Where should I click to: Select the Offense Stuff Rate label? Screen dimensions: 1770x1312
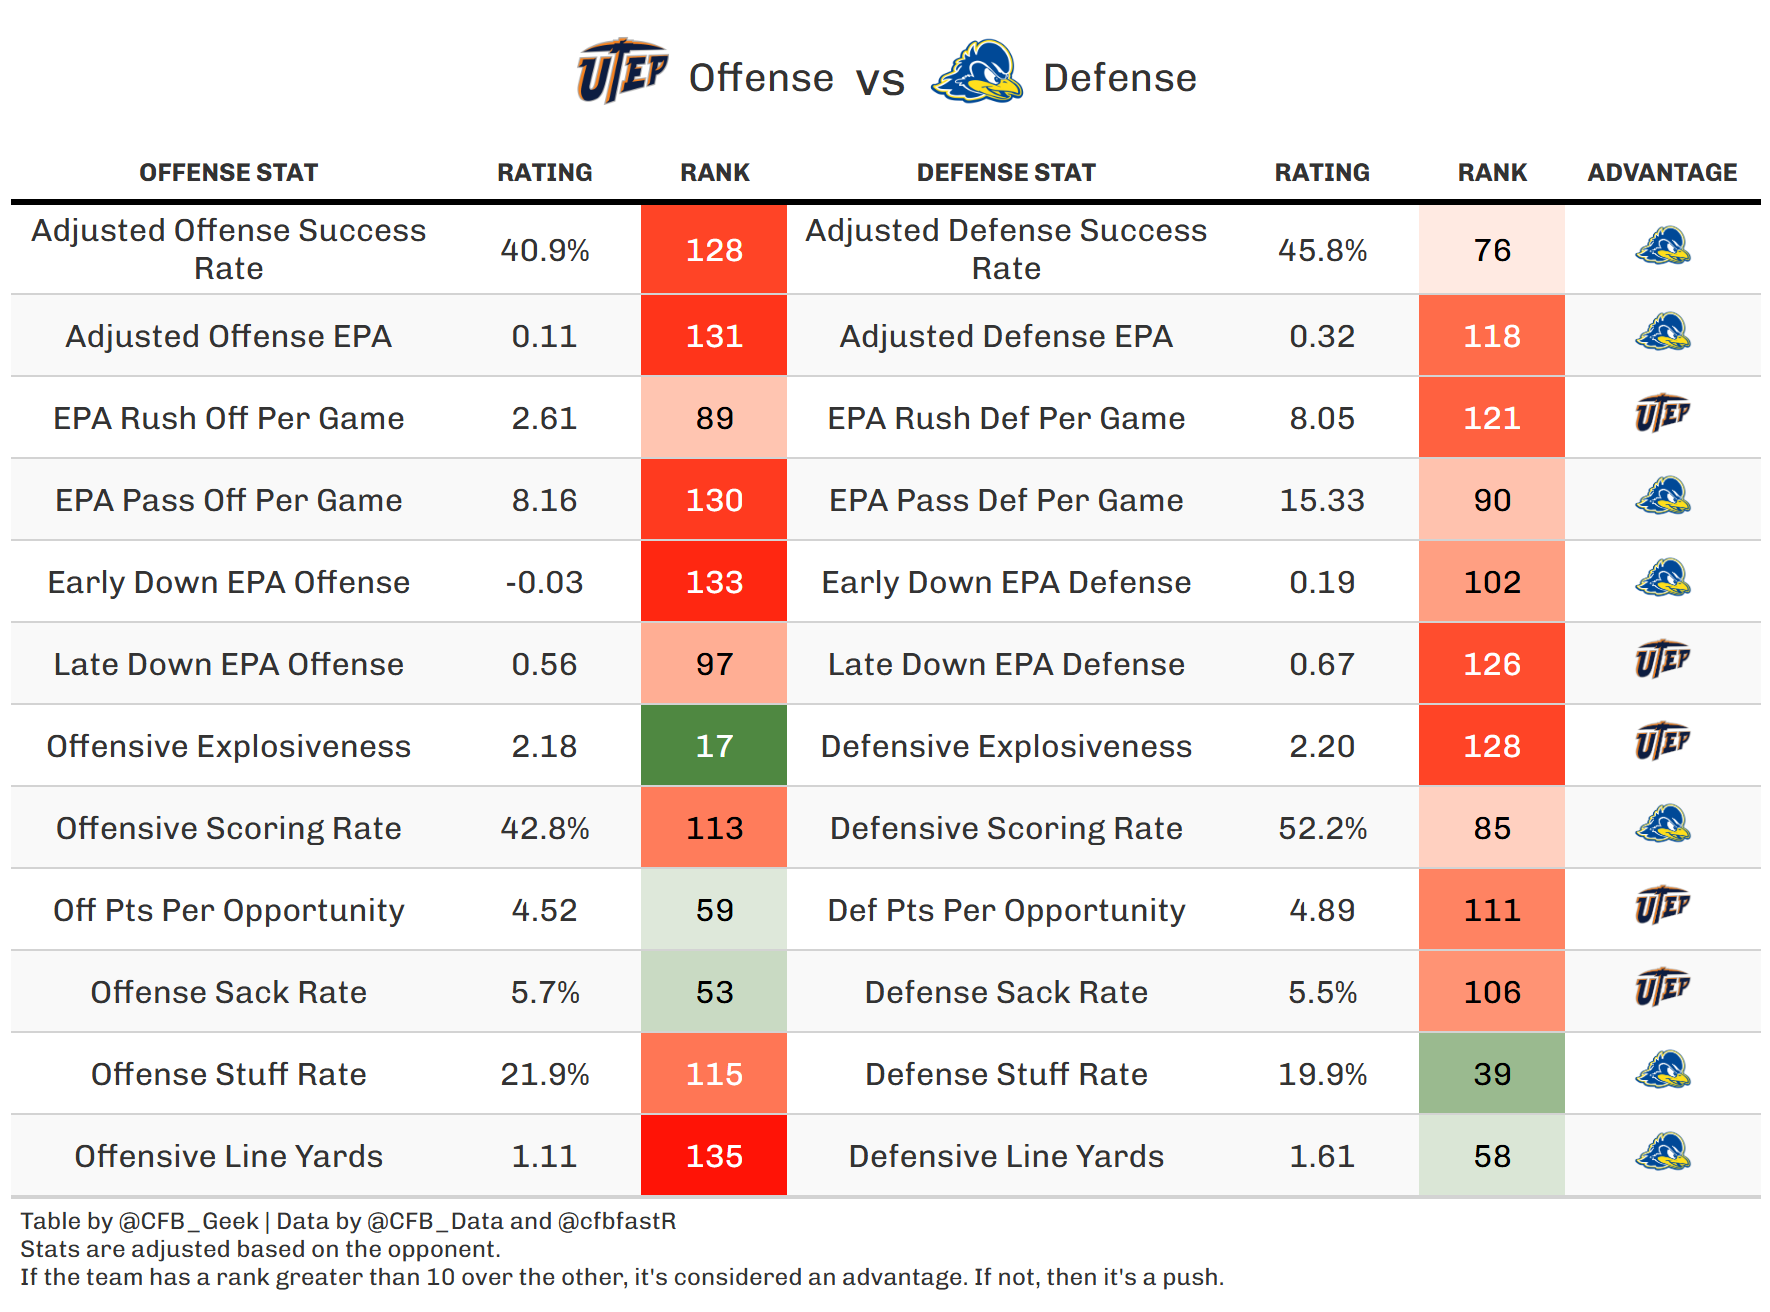(x=228, y=1074)
